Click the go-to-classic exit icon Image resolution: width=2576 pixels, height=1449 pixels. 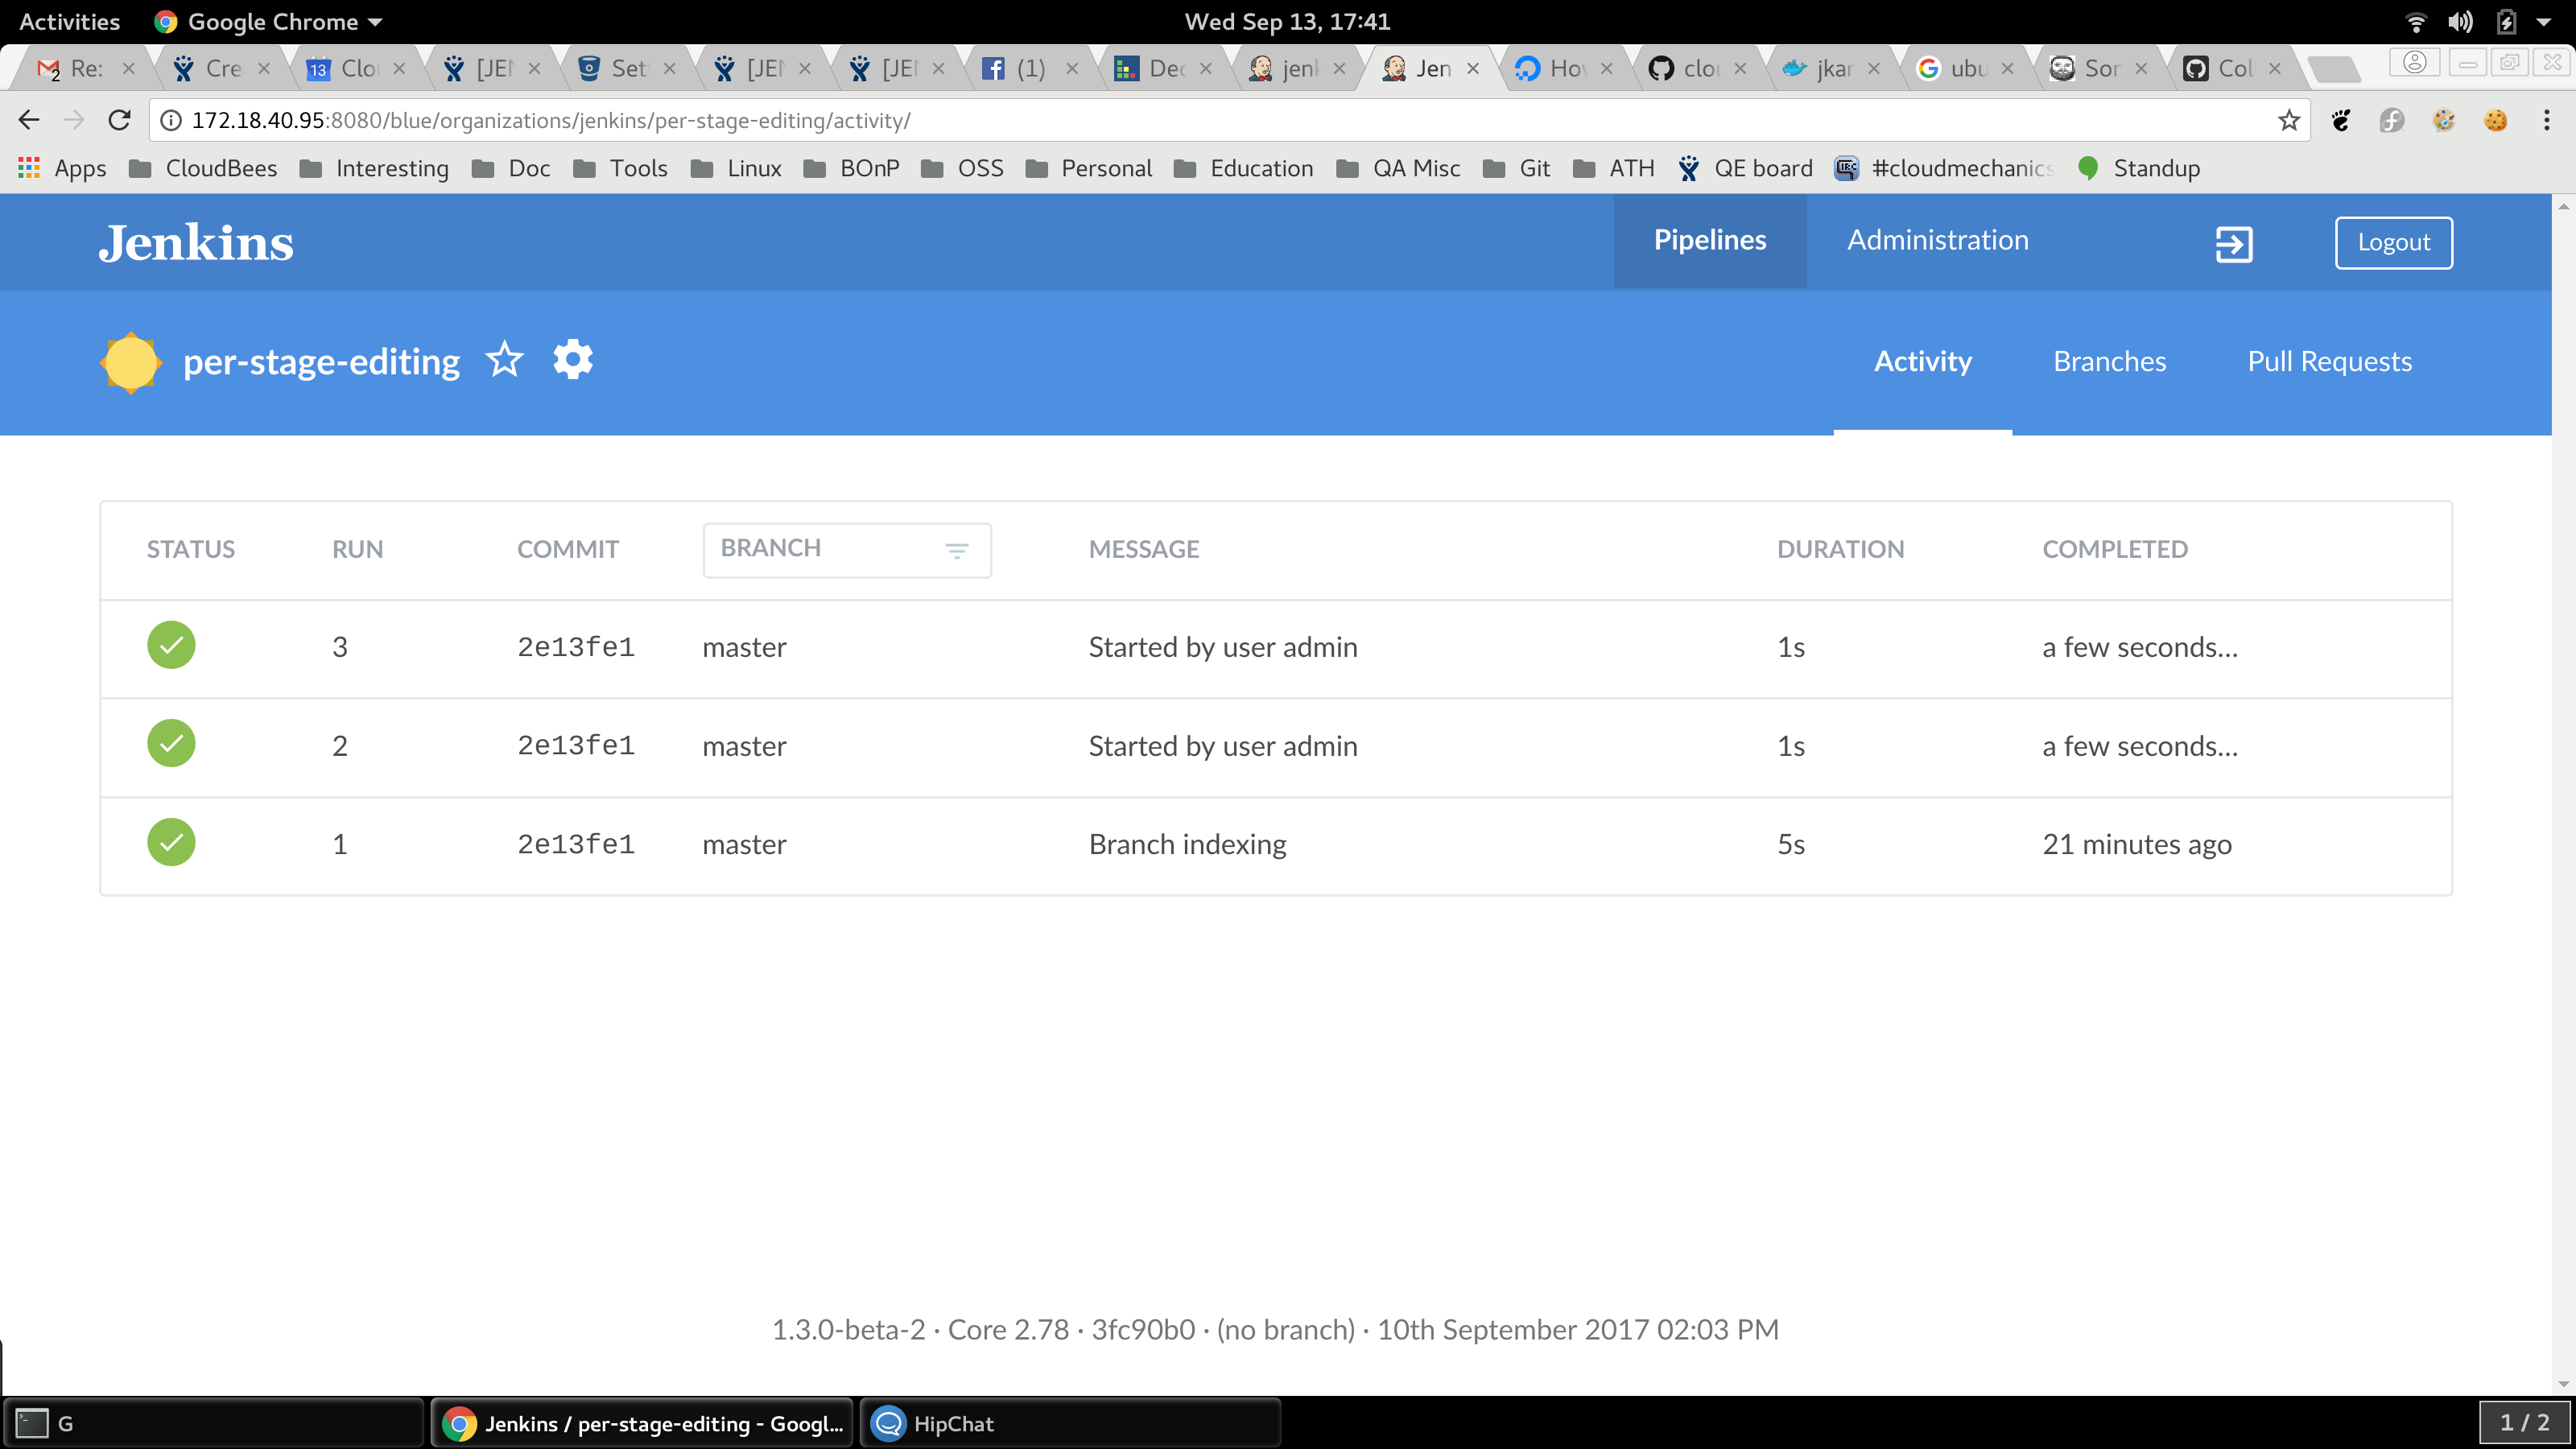point(2233,243)
